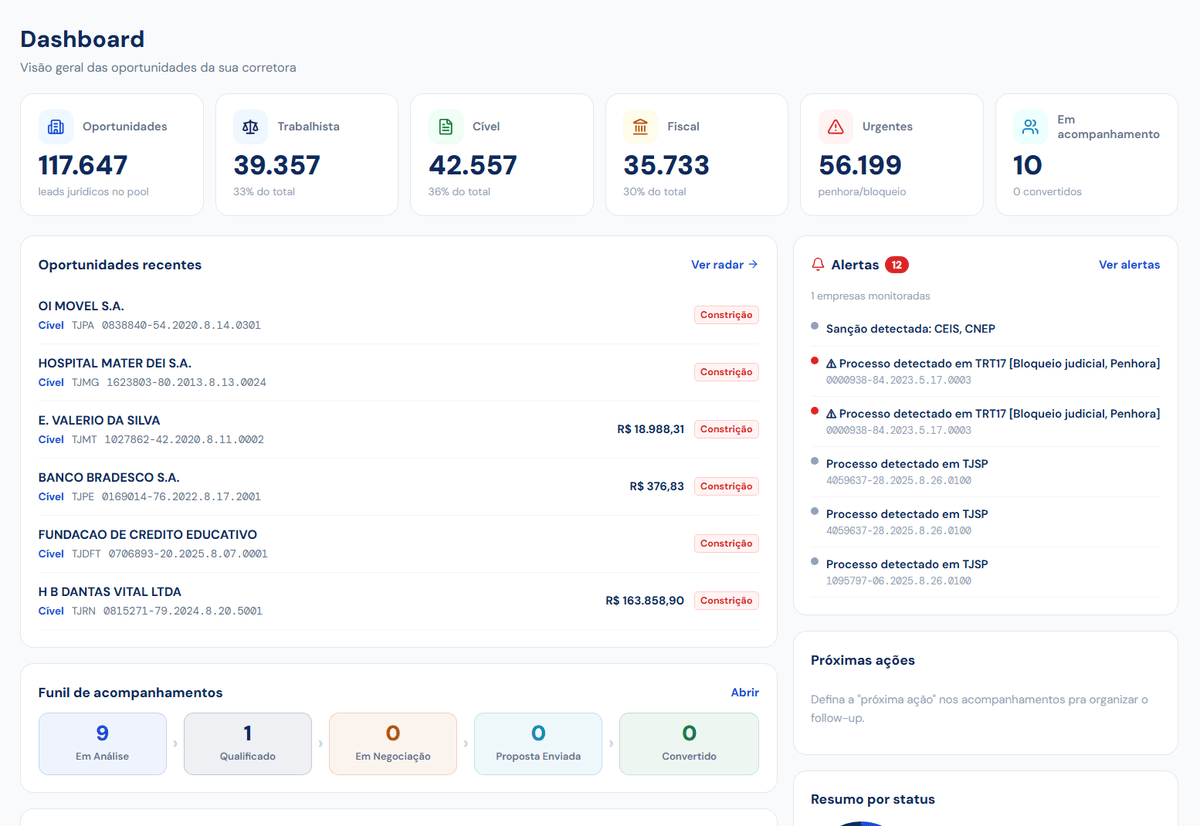Select the Em Análise funnel stage

pyautogui.click(x=103, y=744)
